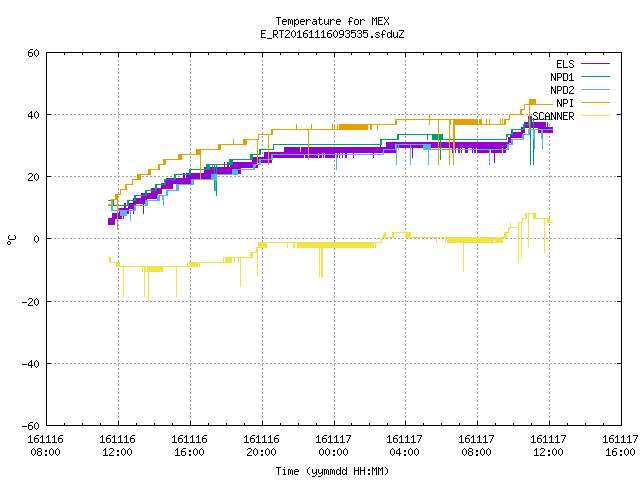The image size is (640, 480).
Task: Click the x-axis tick 161116 16:00
Action: tap(189, 446)
